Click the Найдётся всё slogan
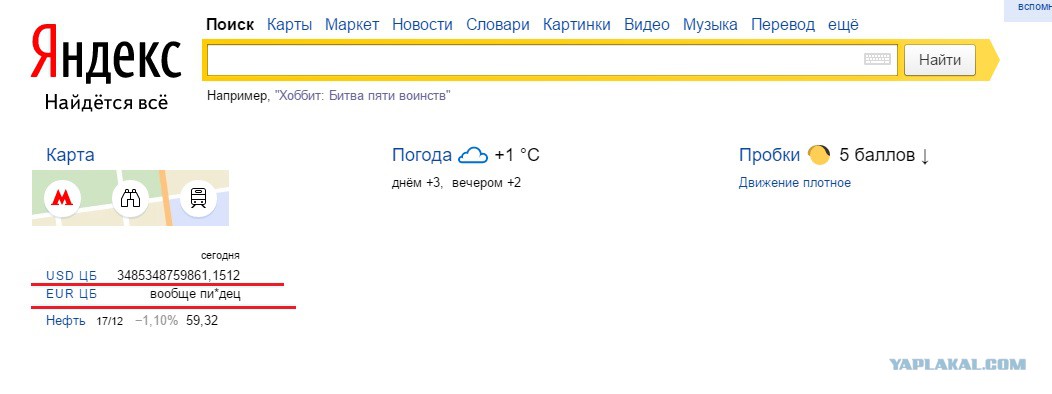Viewport: 1052px width, 394px height. pyautogui.click(x=106, y=103)
